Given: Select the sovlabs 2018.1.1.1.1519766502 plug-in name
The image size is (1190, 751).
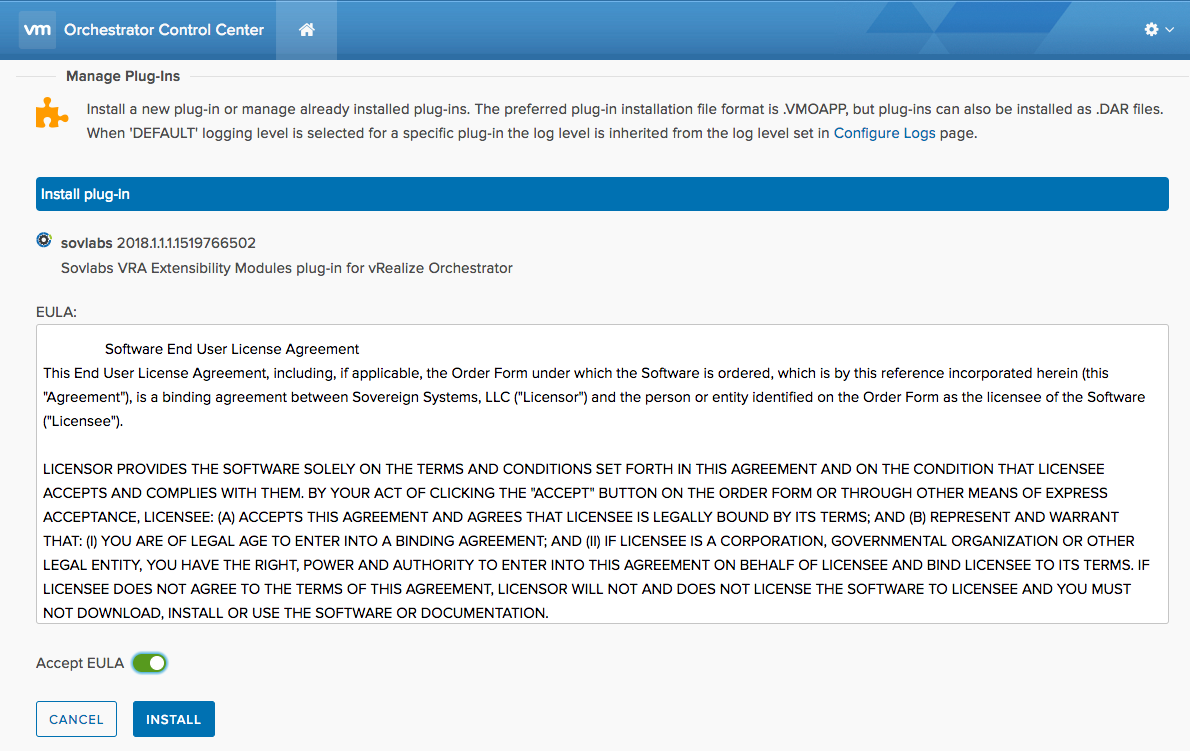Looking at the screenshot, I should coord(158,243).
